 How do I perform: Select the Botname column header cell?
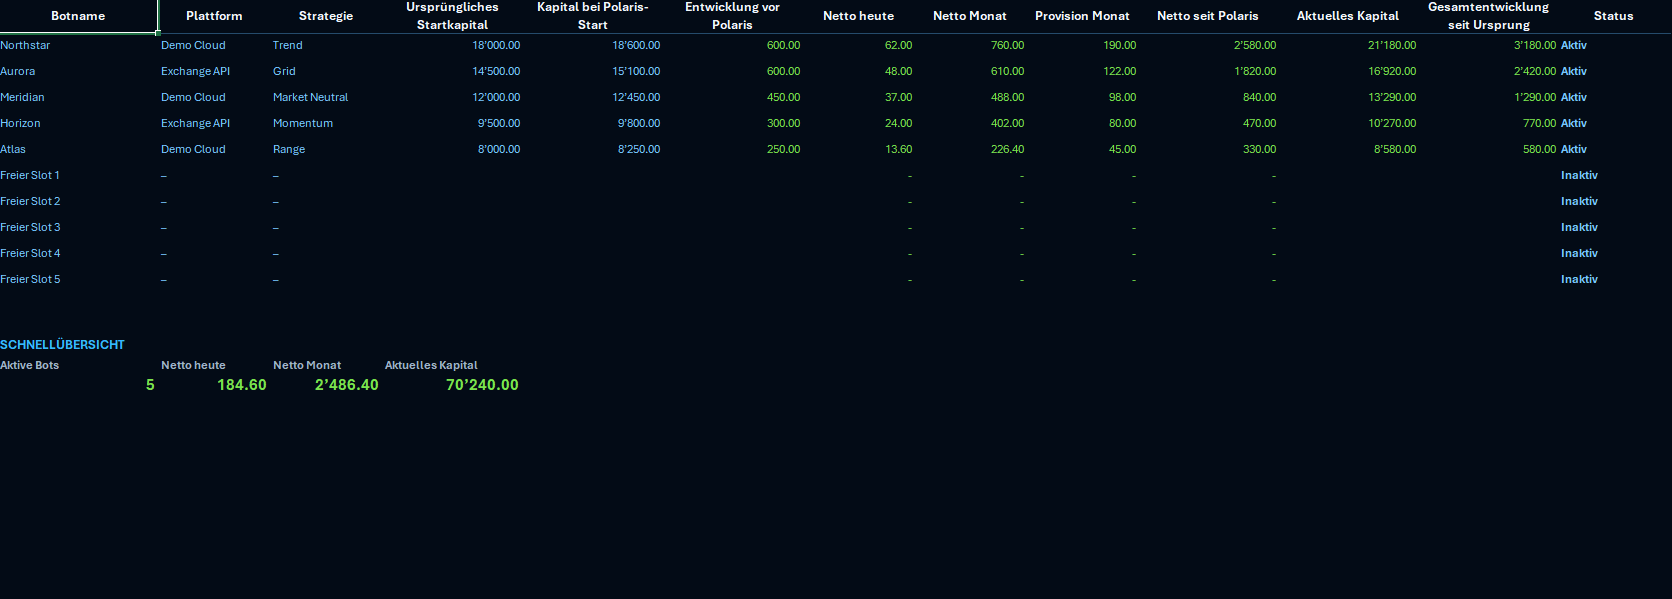point(78,16)
